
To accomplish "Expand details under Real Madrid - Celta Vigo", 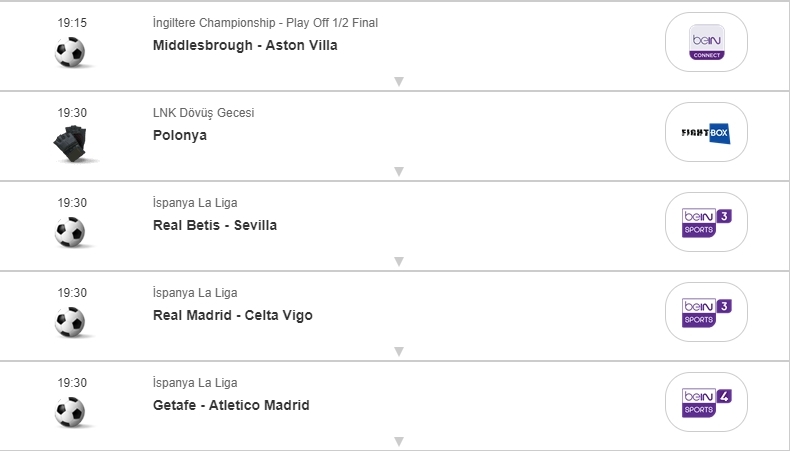I will [398, 352].
